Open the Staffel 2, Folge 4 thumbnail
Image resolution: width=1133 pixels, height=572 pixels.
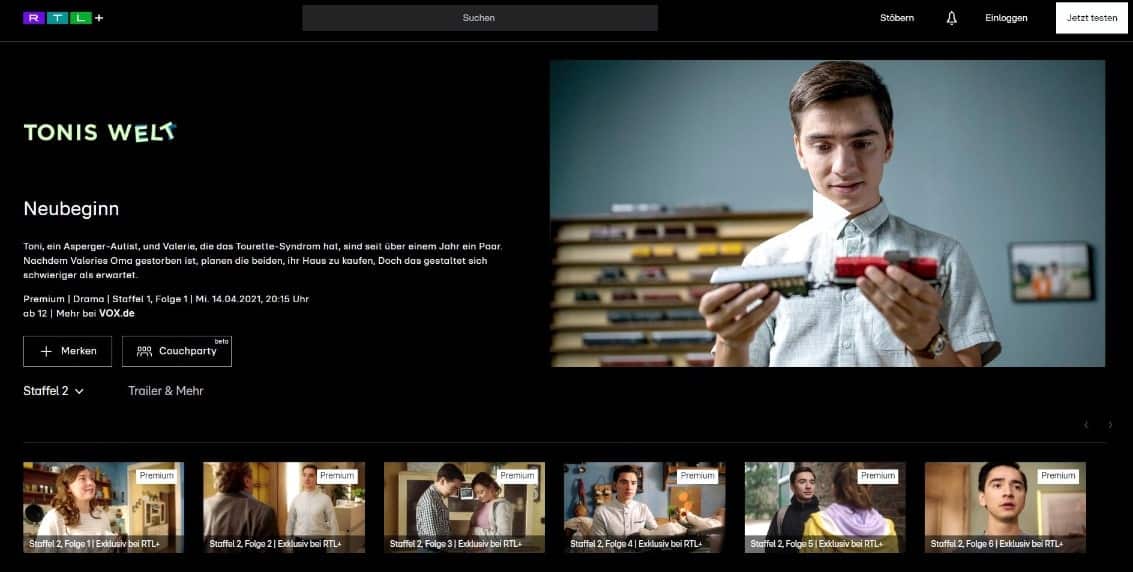click(645, 508)
